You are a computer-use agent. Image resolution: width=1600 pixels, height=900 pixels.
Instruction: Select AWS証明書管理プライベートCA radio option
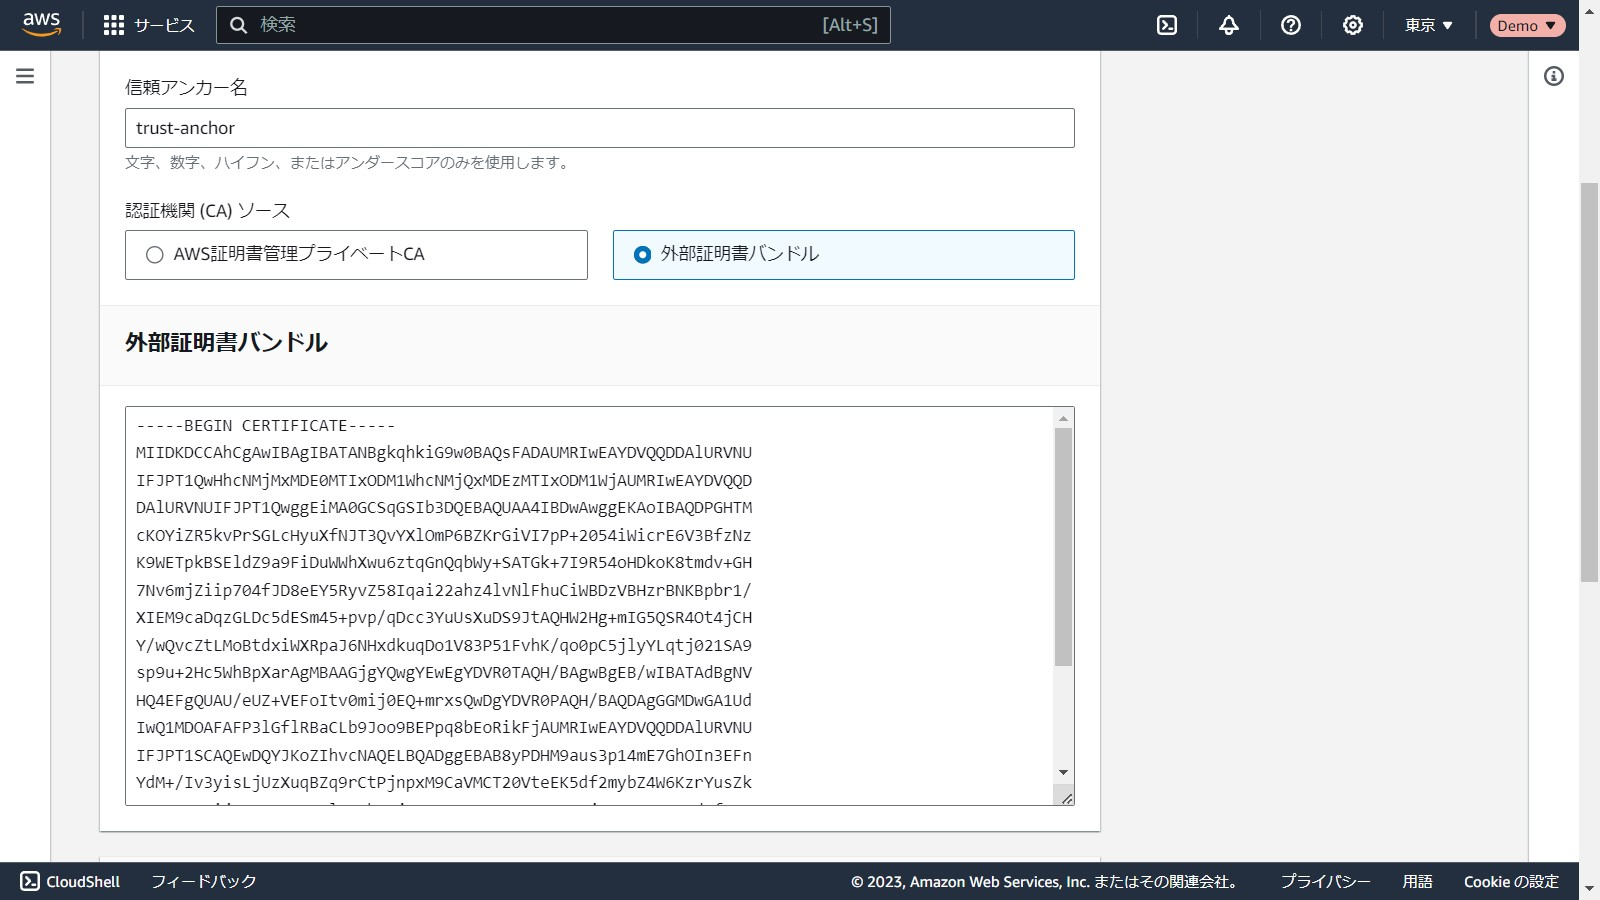coord(155,255)
